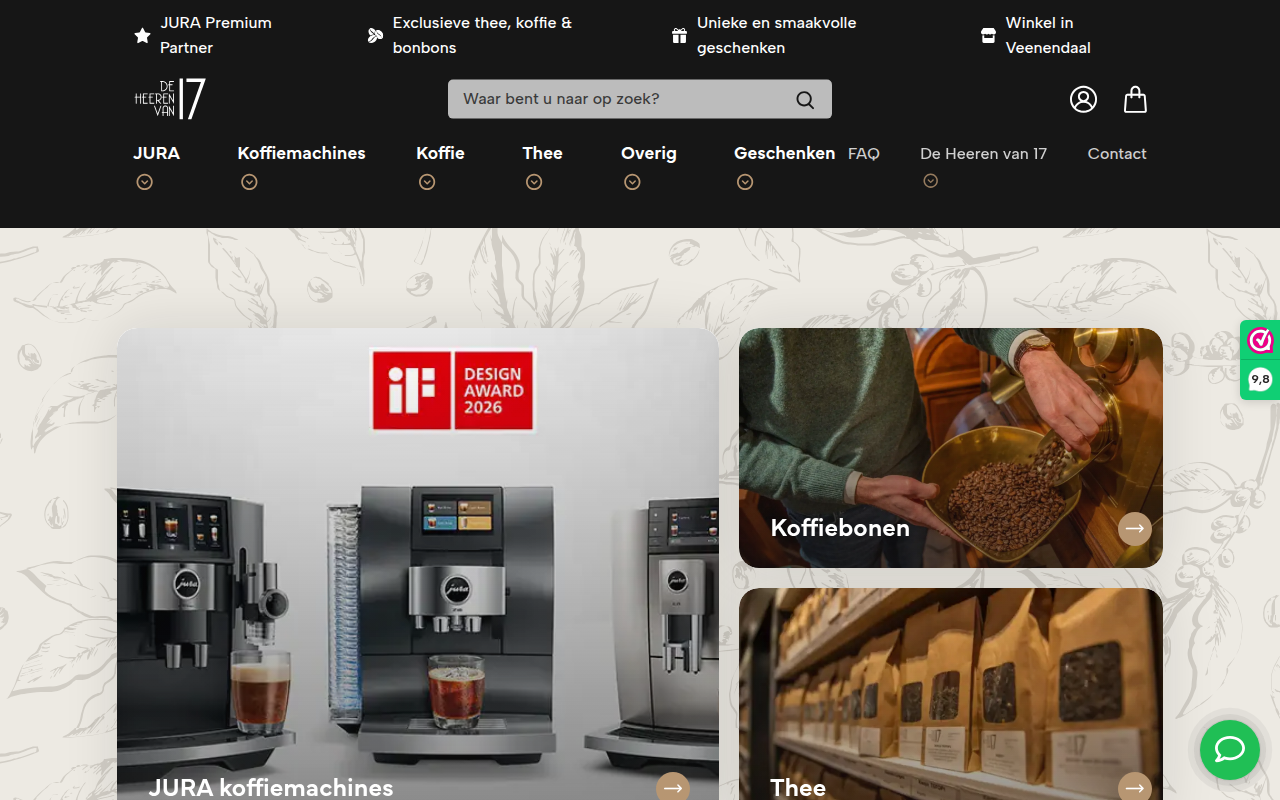Click the store icon beside Winkel in Veenendaal
Viewport: 1280px width, 800px height.
coord(988,36)
